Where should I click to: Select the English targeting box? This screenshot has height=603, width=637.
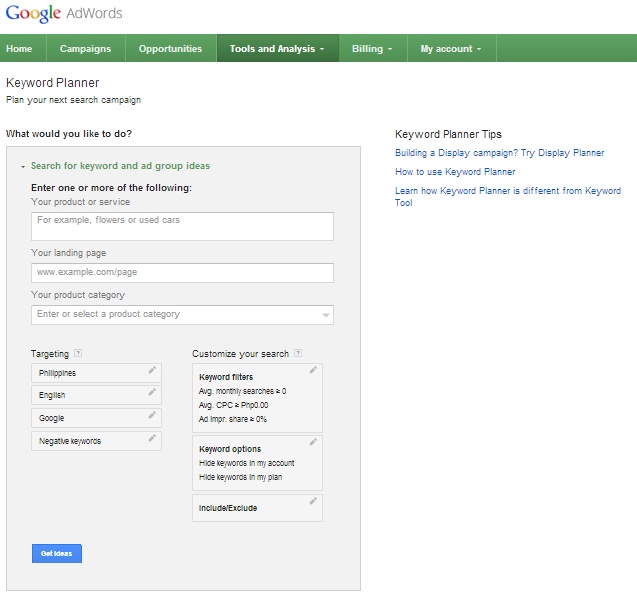[96, 395]
